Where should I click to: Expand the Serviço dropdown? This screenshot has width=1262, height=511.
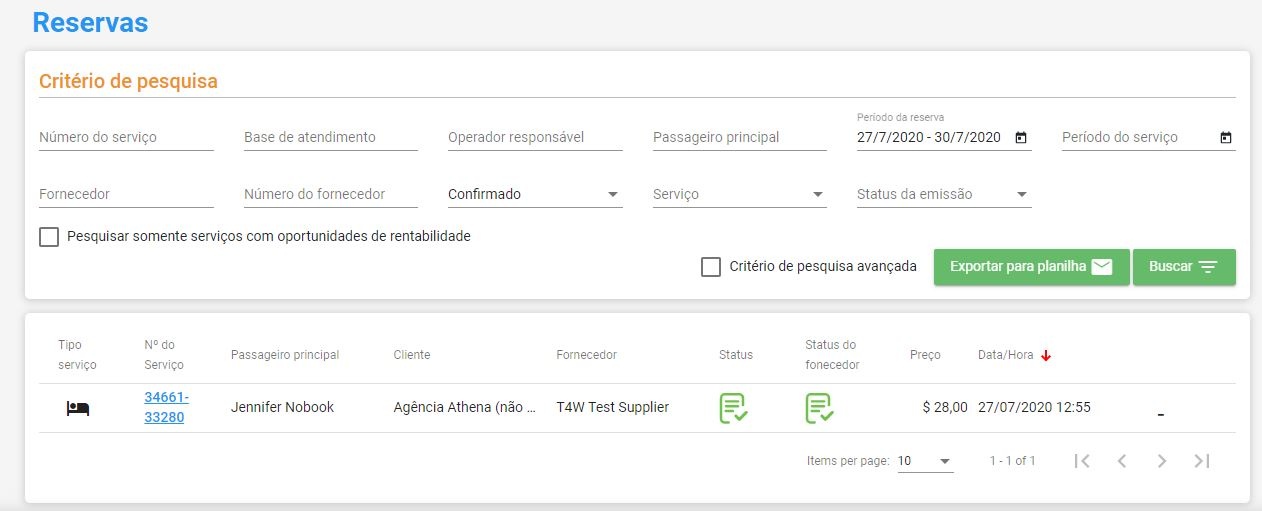tap(739, 194)
